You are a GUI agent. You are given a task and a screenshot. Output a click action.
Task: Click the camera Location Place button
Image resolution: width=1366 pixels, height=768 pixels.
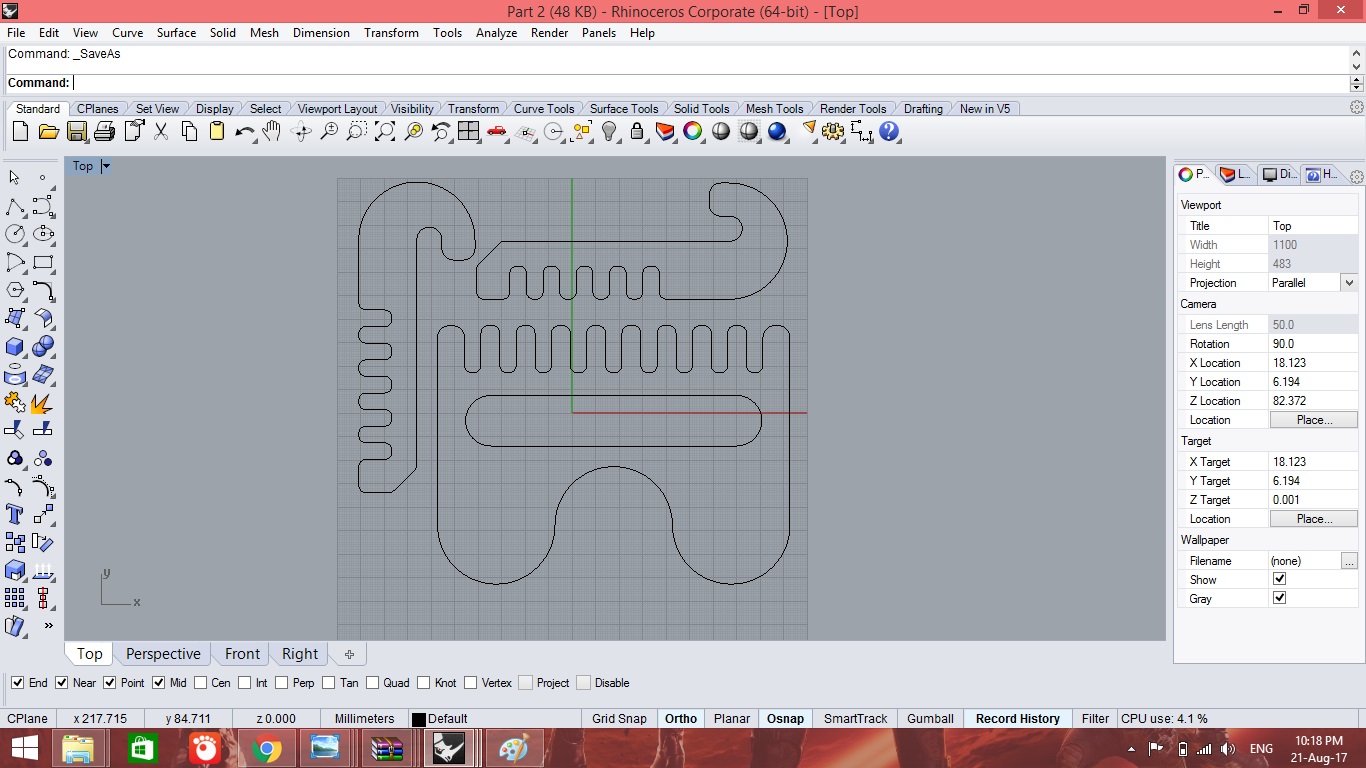coord(1313,420)
